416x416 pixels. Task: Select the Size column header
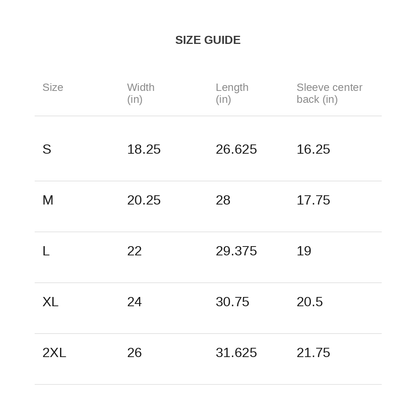[53, 87]
